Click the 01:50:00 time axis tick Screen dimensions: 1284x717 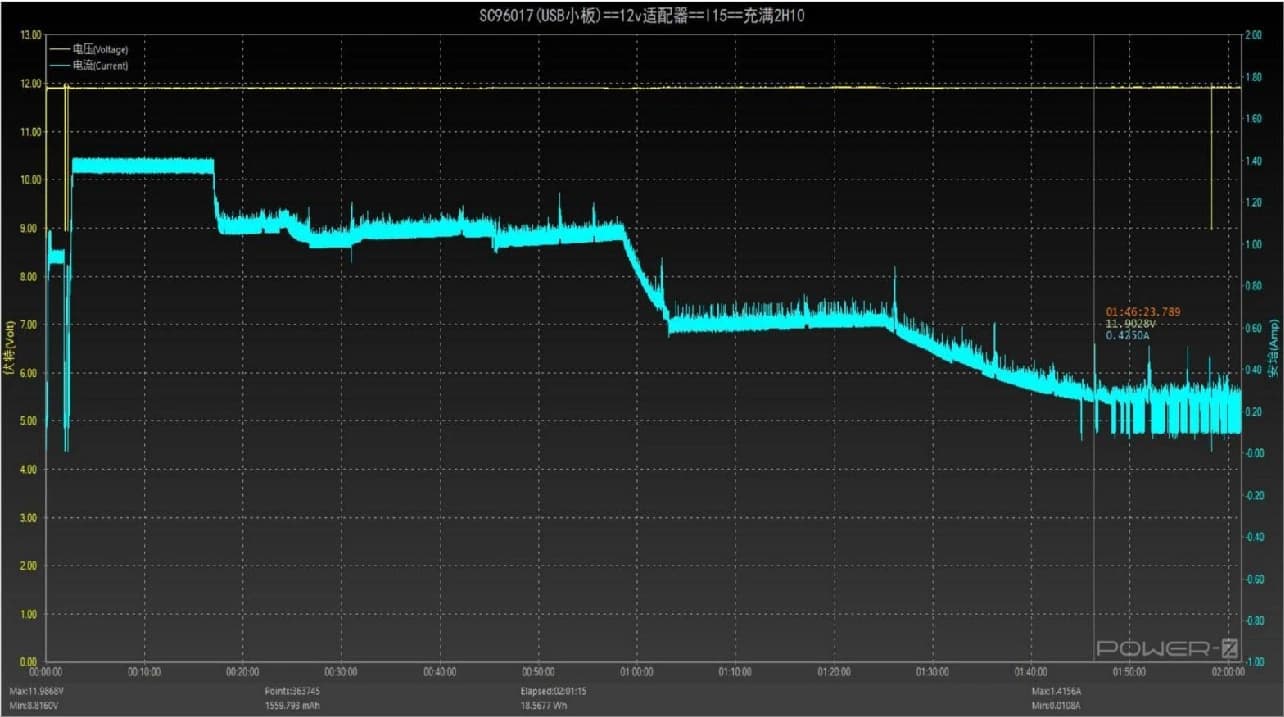tap(1130, 672)
